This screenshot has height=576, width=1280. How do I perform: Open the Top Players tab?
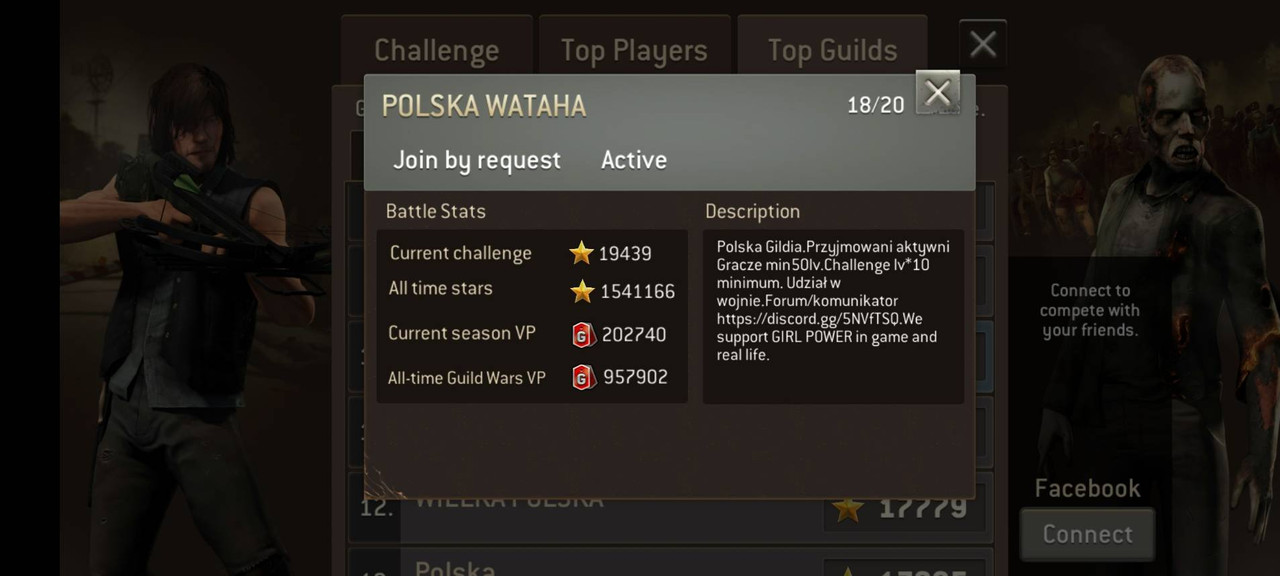pos(634,50)
